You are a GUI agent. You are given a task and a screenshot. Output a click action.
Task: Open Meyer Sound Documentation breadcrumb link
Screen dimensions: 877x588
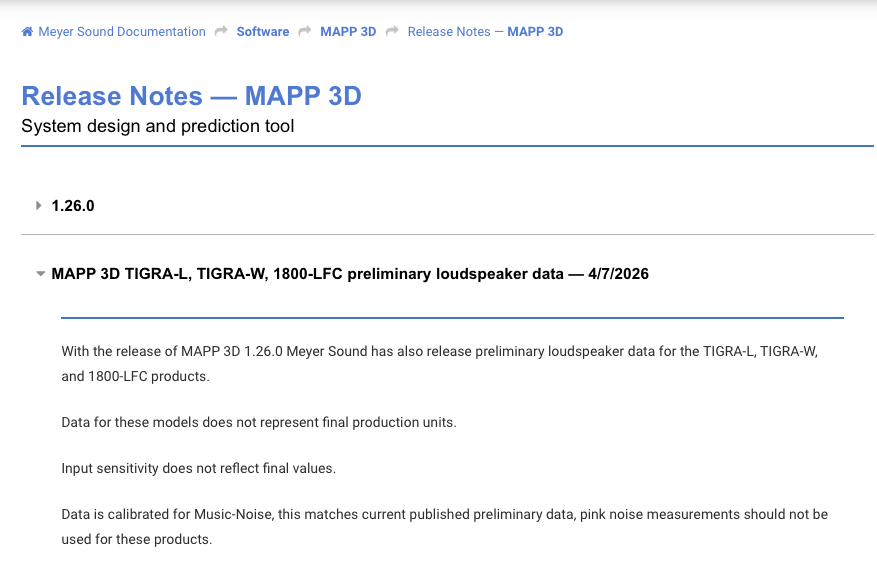121,32
